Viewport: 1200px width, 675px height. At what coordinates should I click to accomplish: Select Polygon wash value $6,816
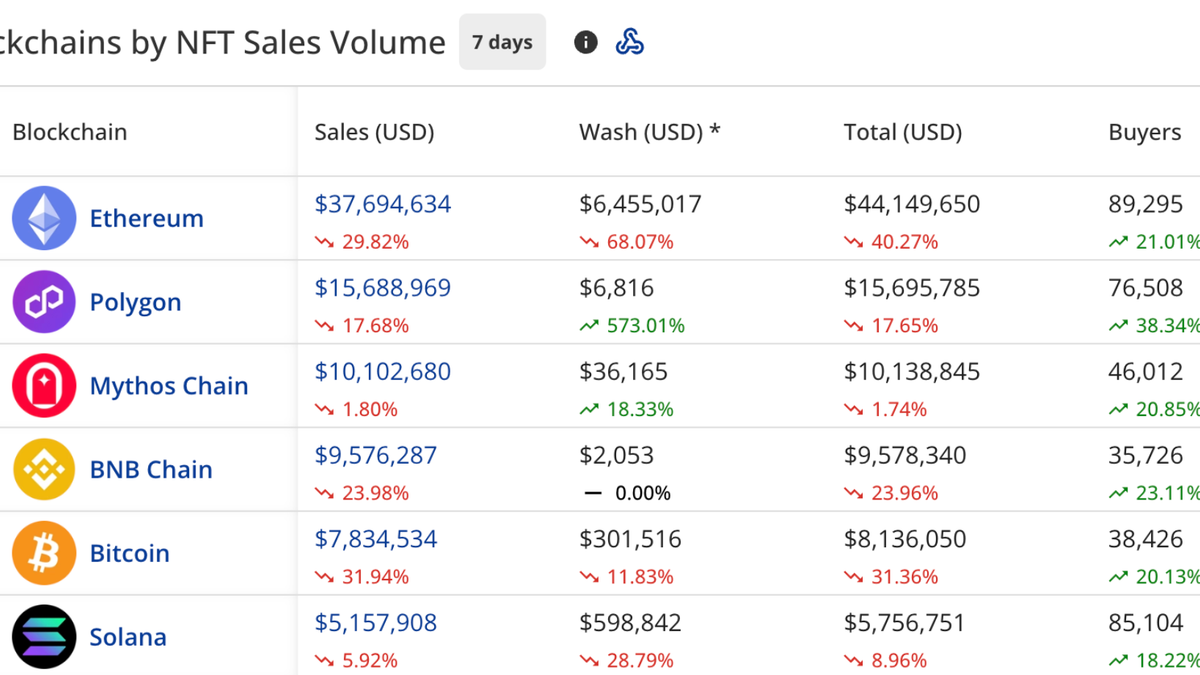pos(617,288)
